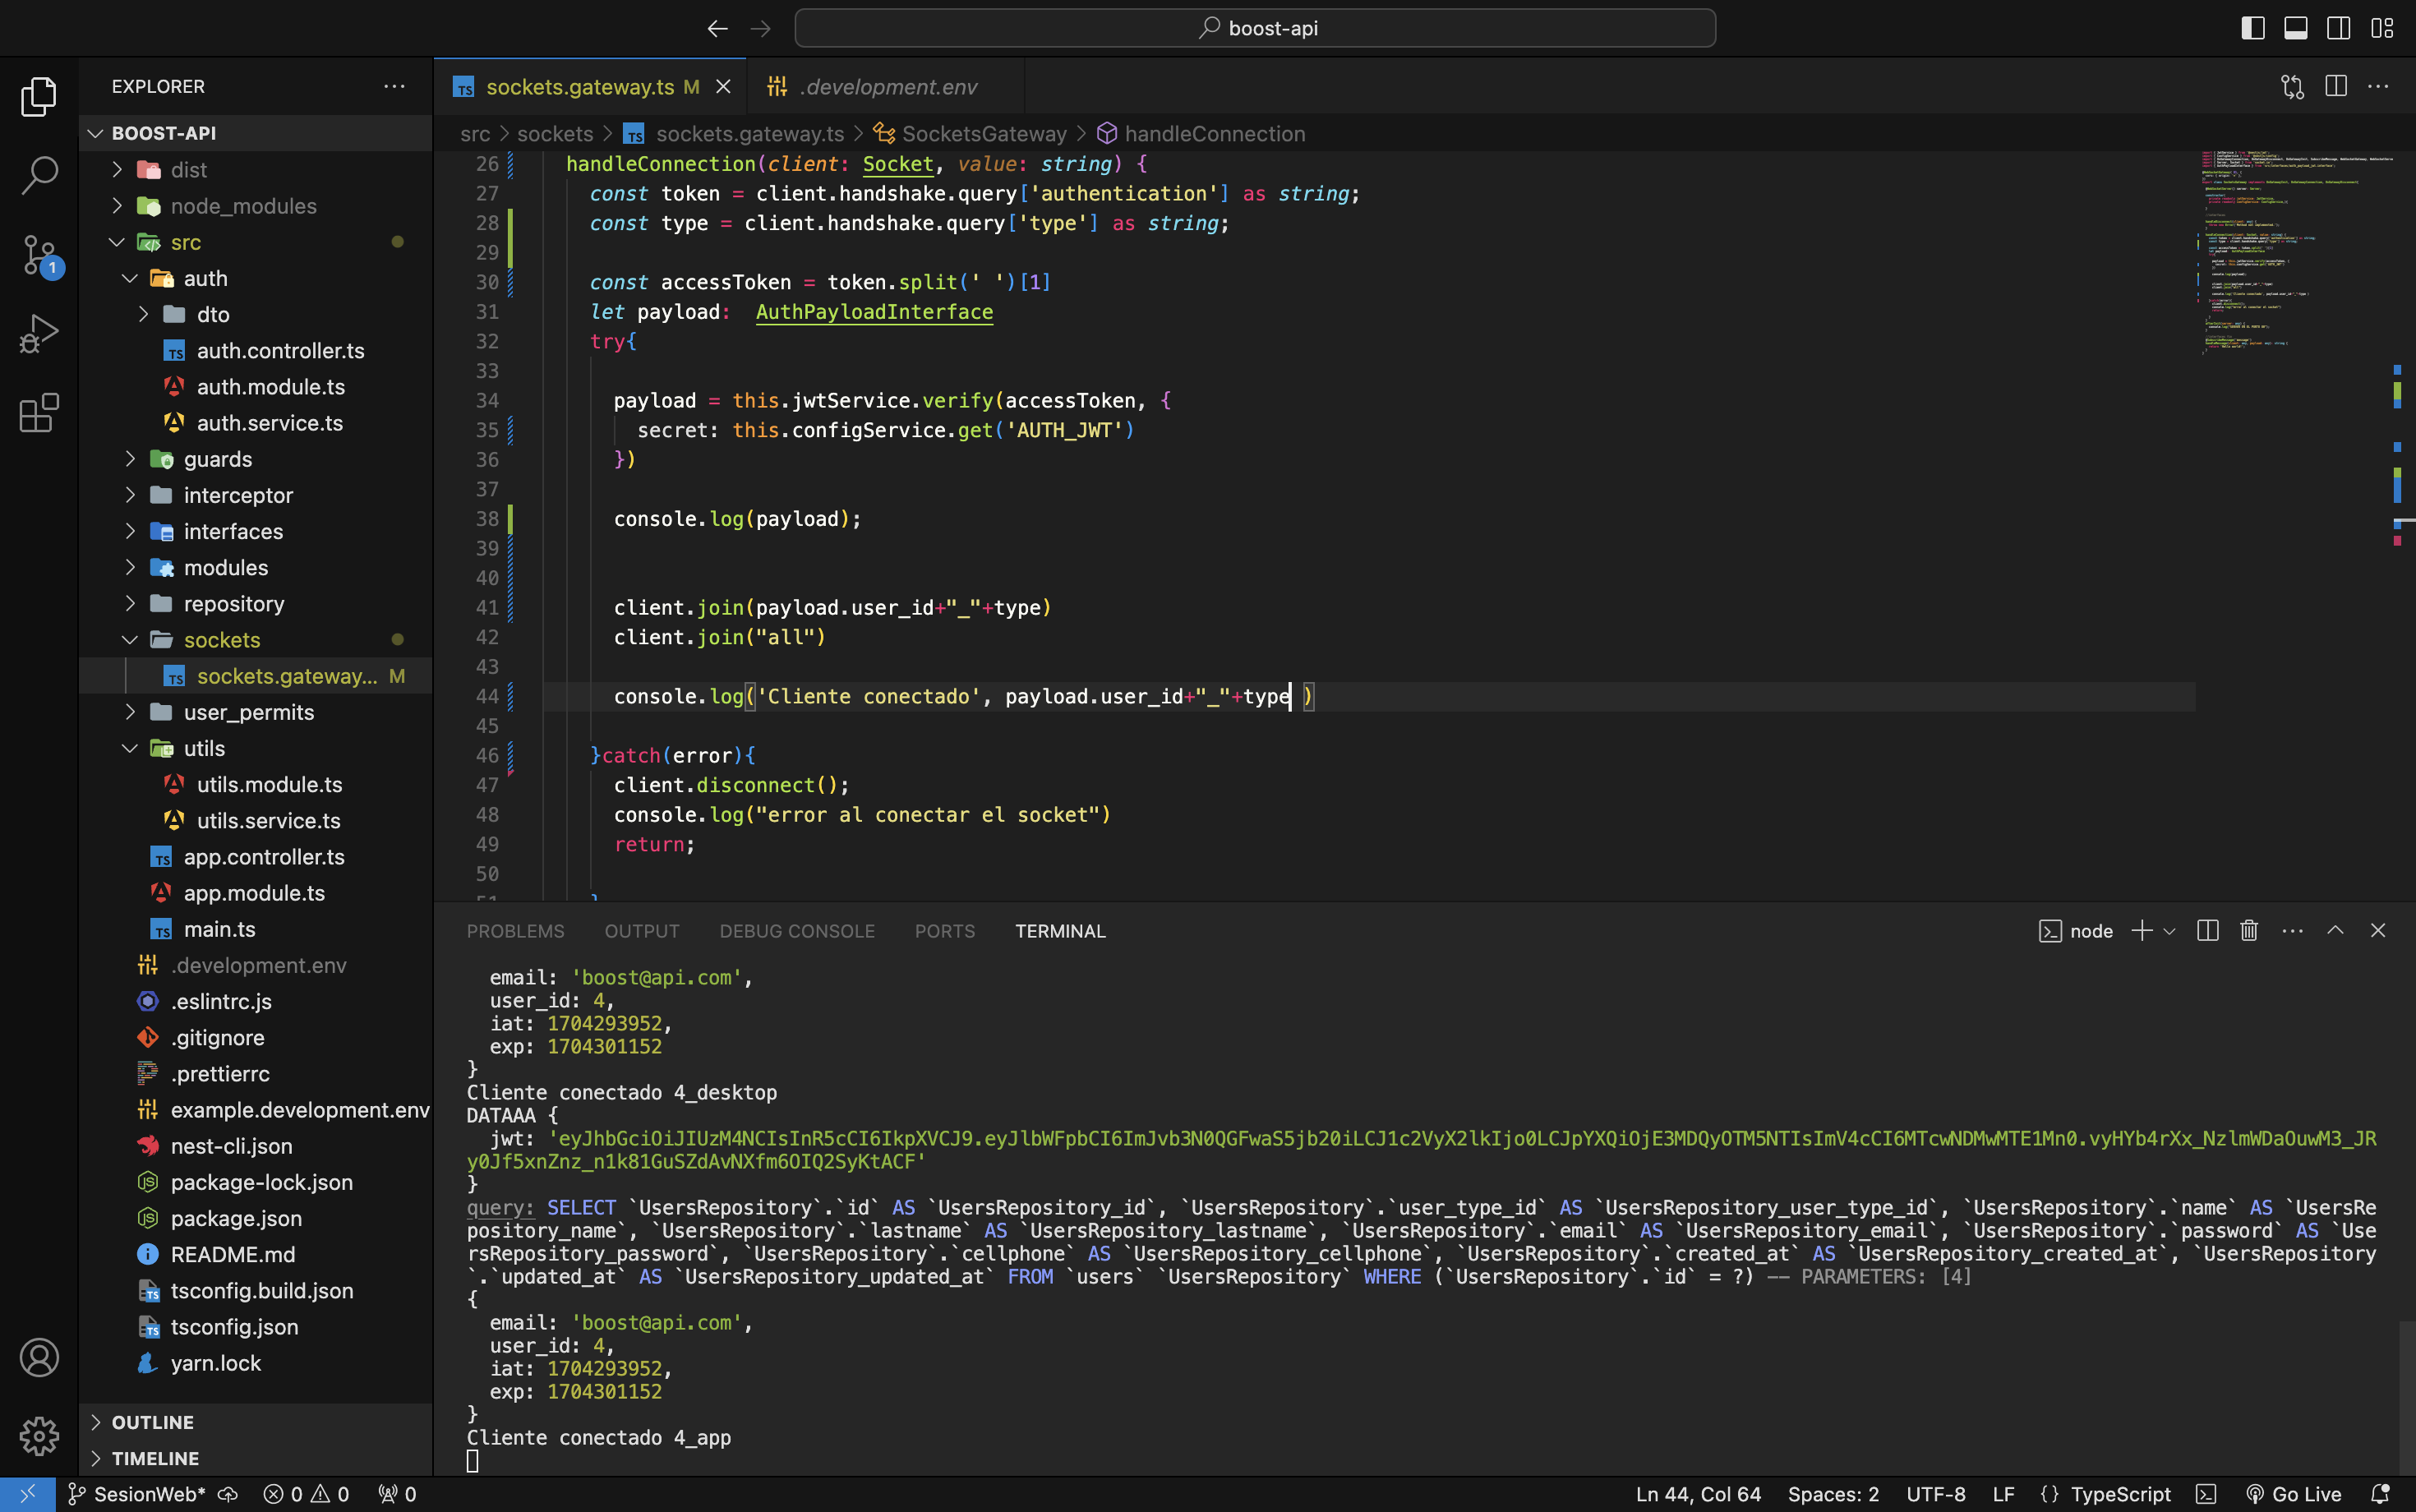Open new terminal launch profile dropdown arrow
The image size is (2416, 1512).
click(2169, 931)
